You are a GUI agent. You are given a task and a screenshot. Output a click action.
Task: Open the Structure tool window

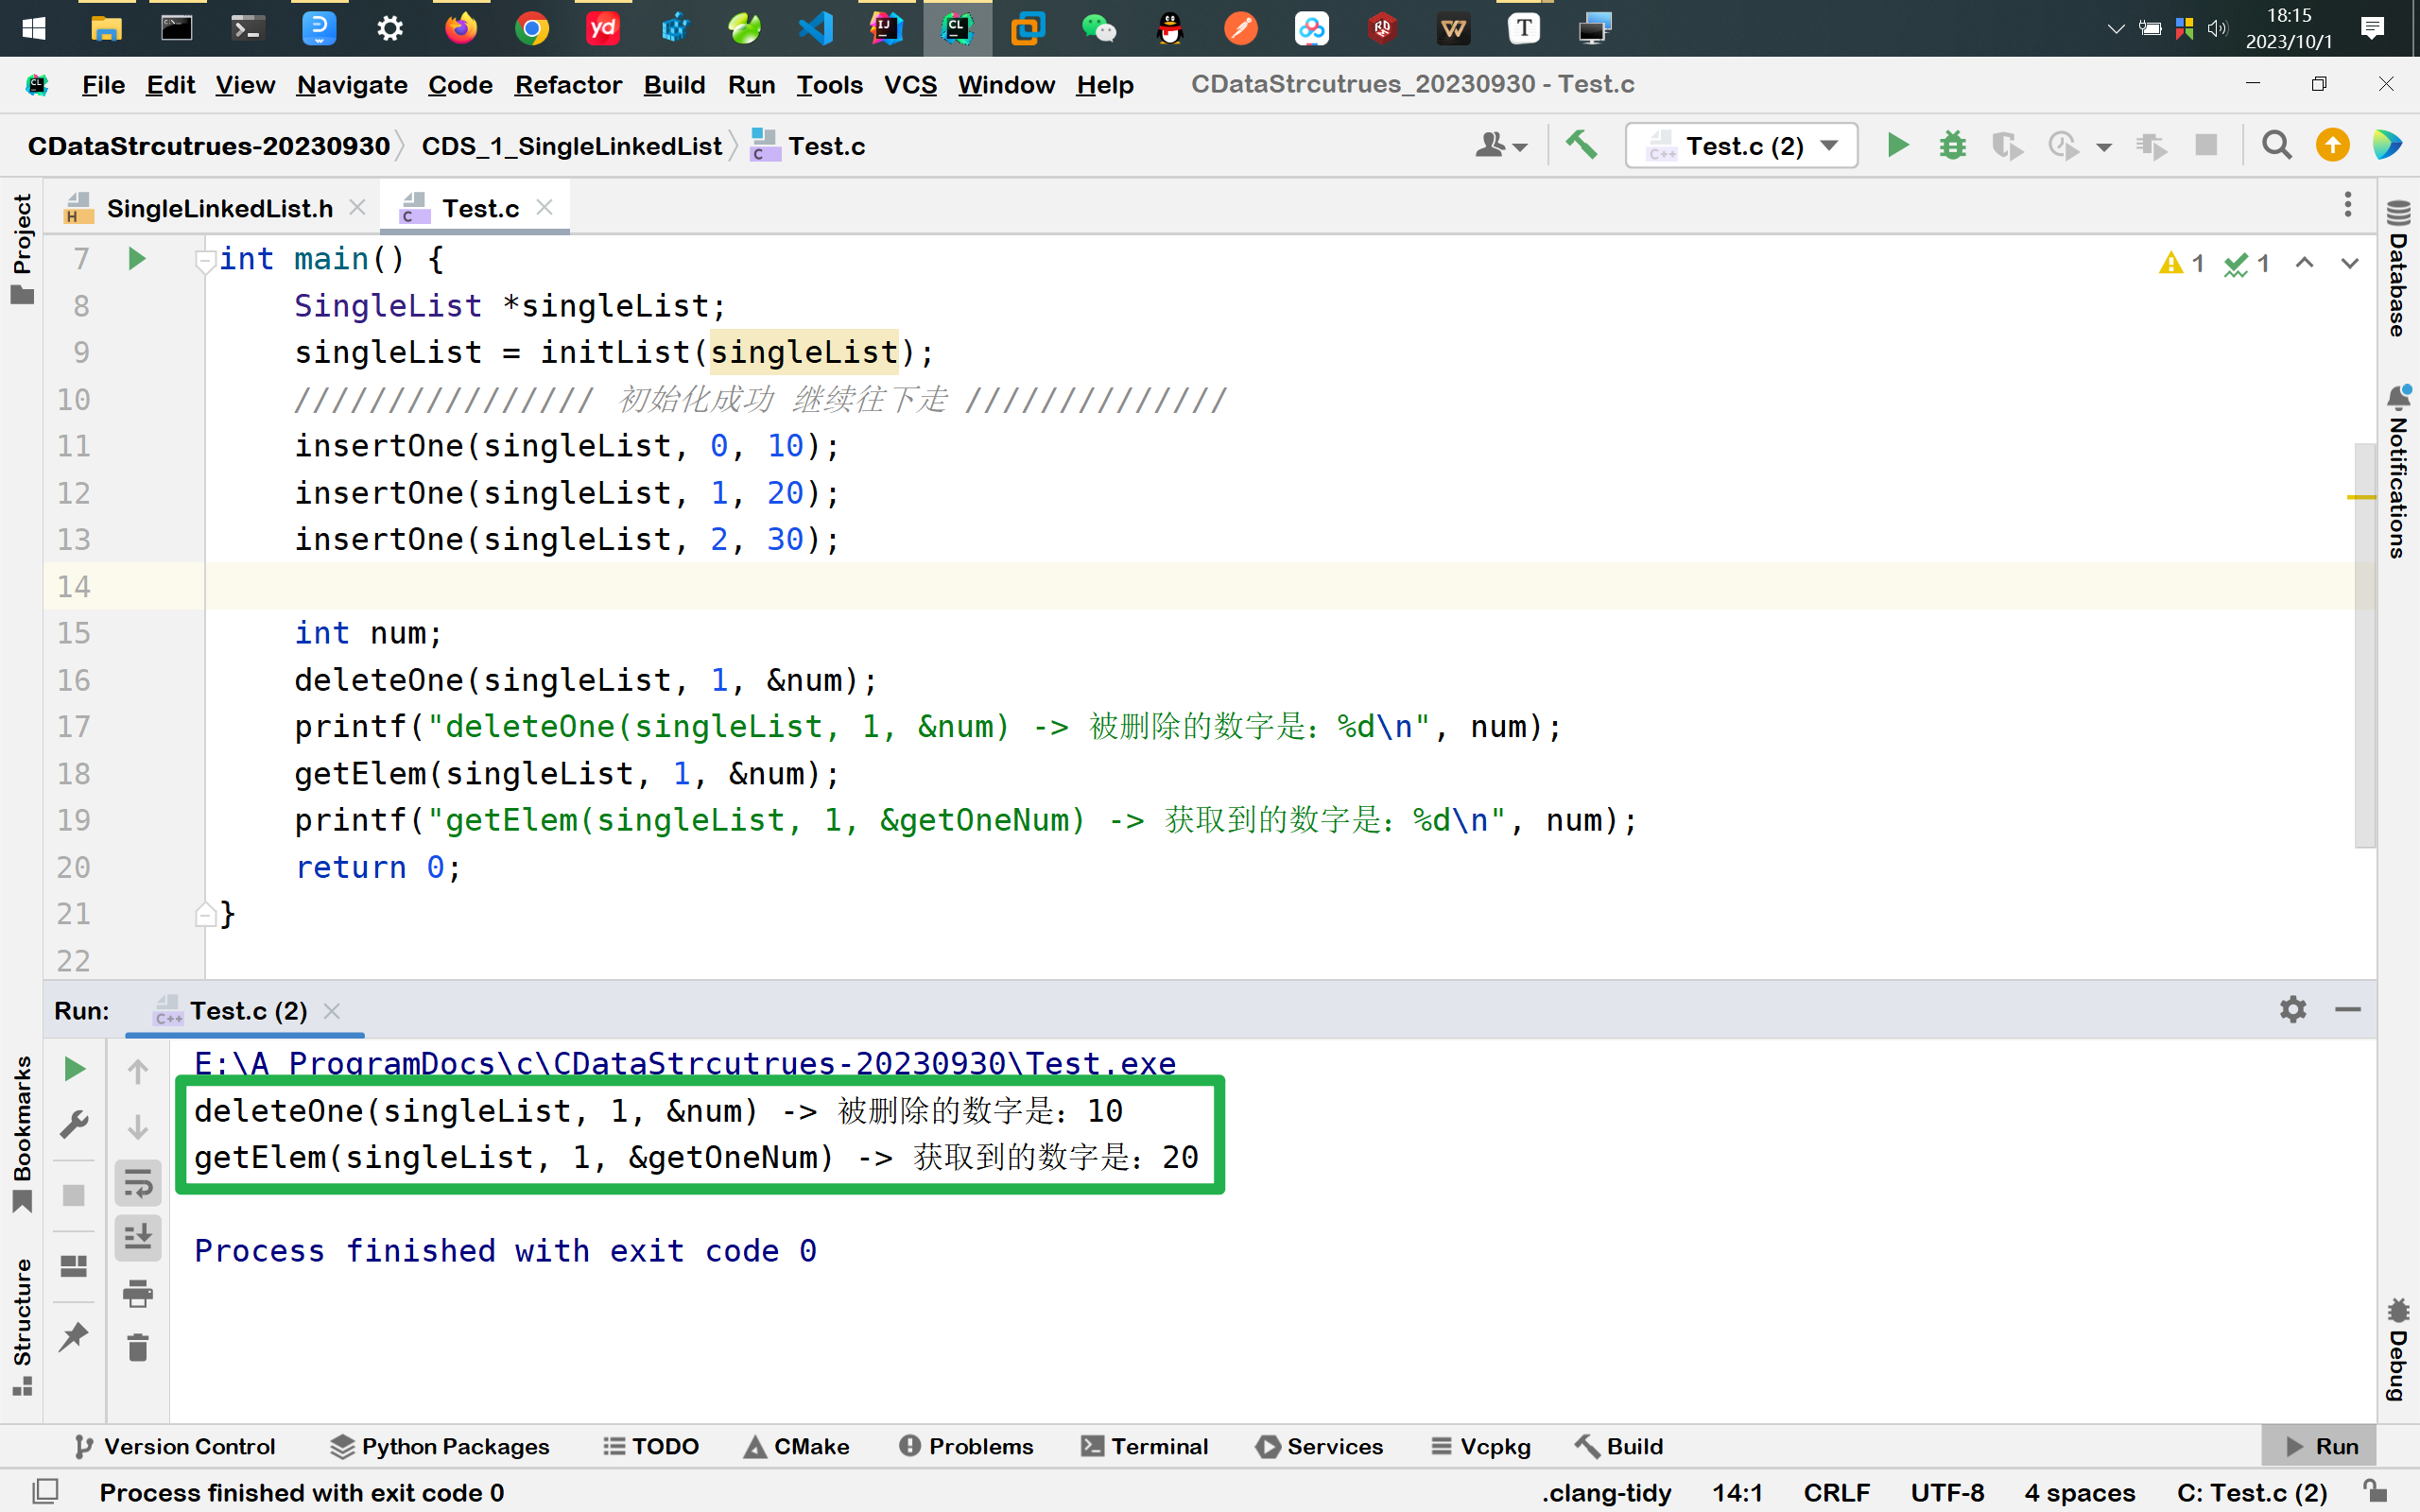coord(22,1326)
